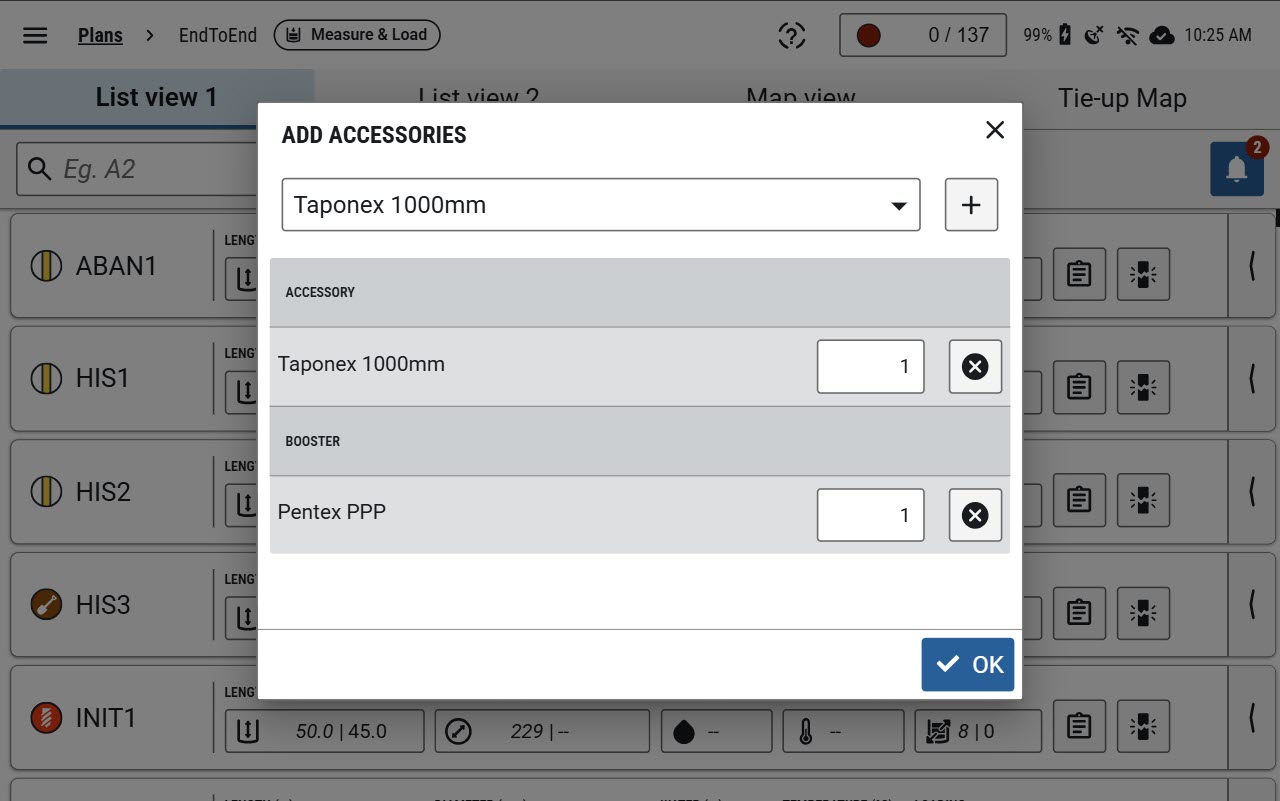Edit INIT1 temperature thermometer field
This screenshot has width=1280, height=801.
pyautogui.click(x=843, y=731)
